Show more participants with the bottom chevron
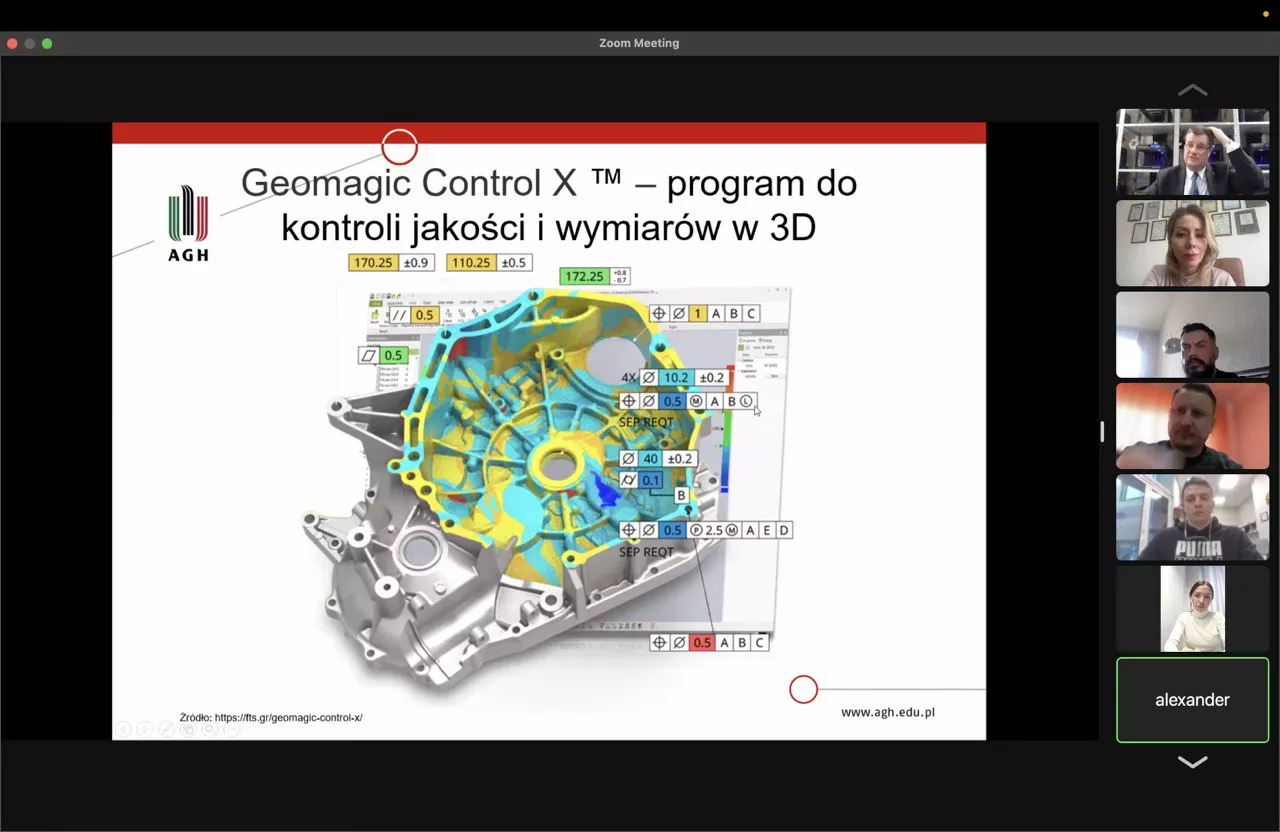The image size is (1280, 832). 1192,762
